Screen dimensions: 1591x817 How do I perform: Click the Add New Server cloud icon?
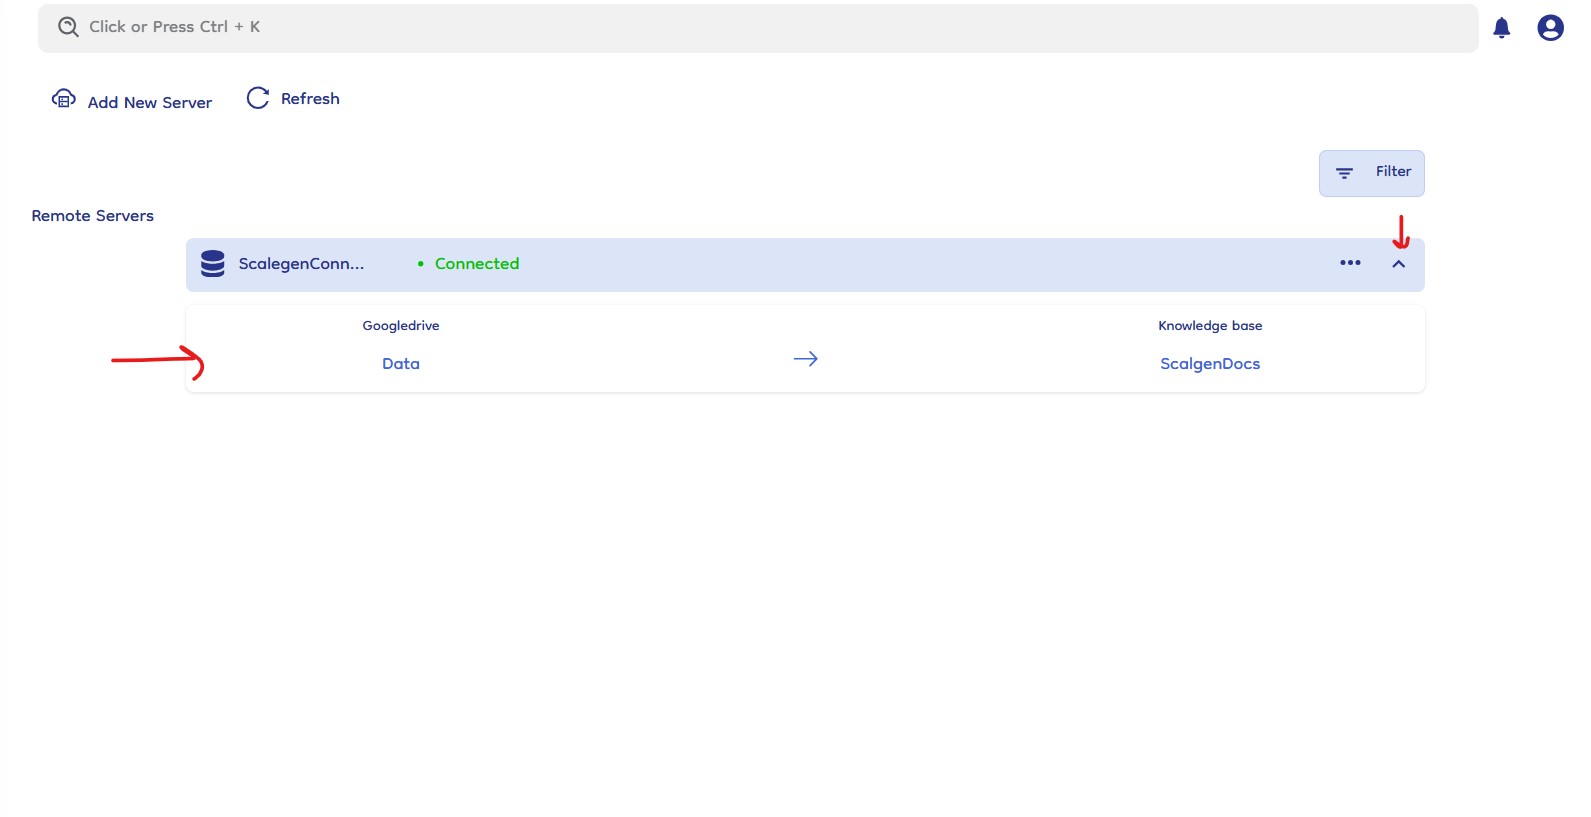[x=64, y=99]
